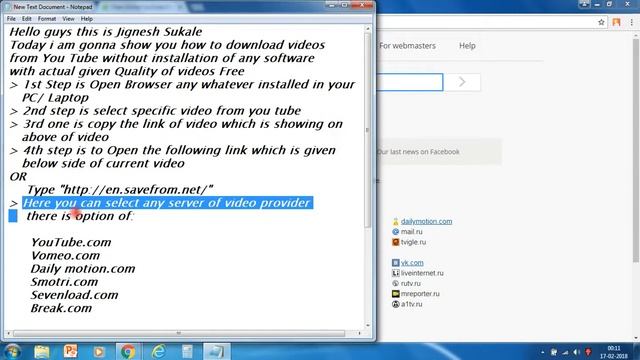Click the a1tv.ru site icon

click(395, 304)
